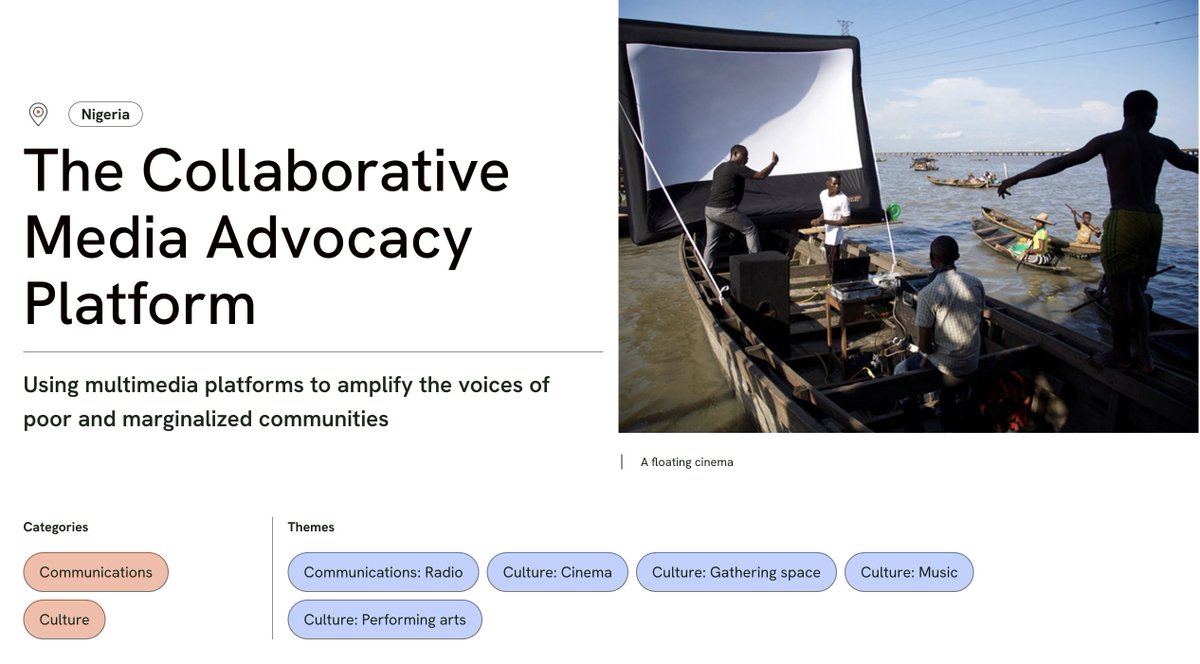
Task: Click the 'A floating cinema' caption
Action: click(x=685, y=462)
